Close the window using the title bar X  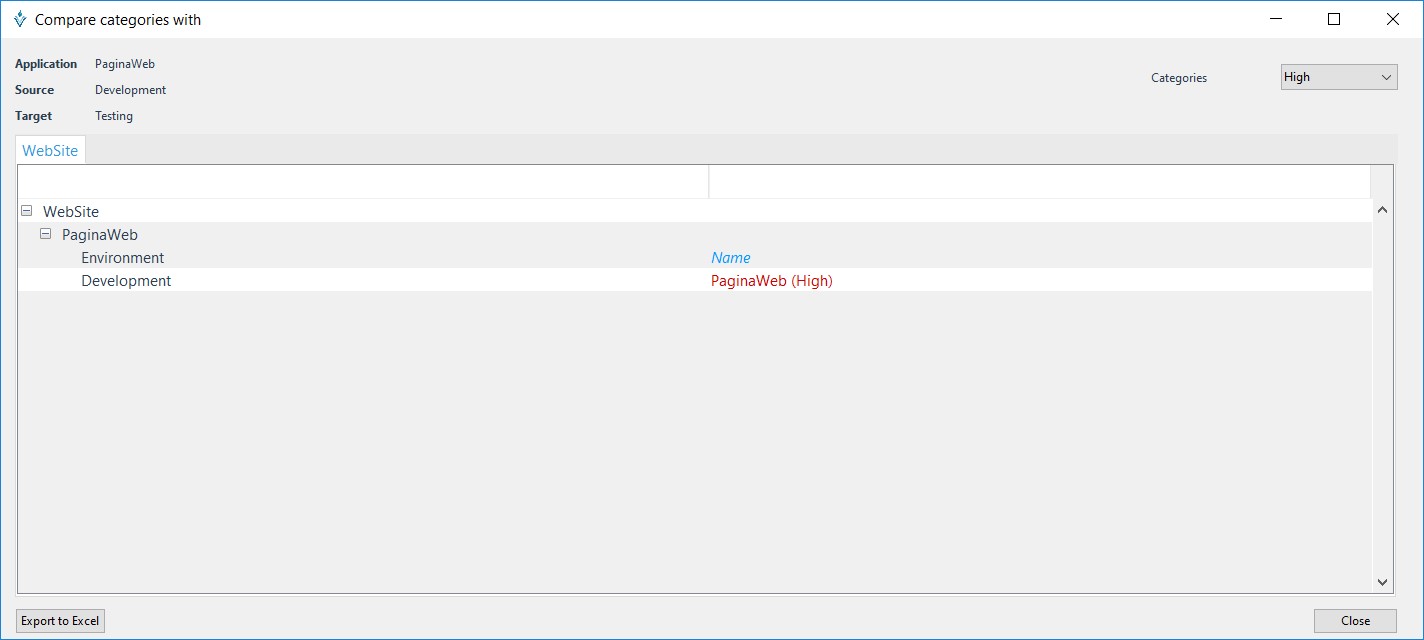(1392, 19)
